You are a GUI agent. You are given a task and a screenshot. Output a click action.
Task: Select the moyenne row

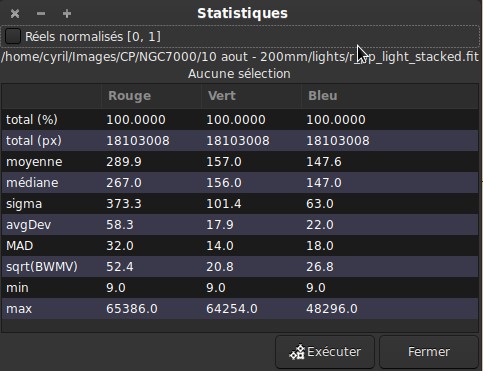click(240, 162)
